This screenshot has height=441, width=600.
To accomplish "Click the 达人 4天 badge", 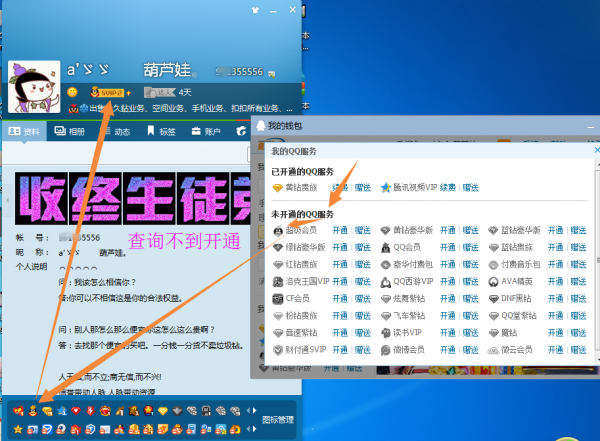I will click(168, 92).
